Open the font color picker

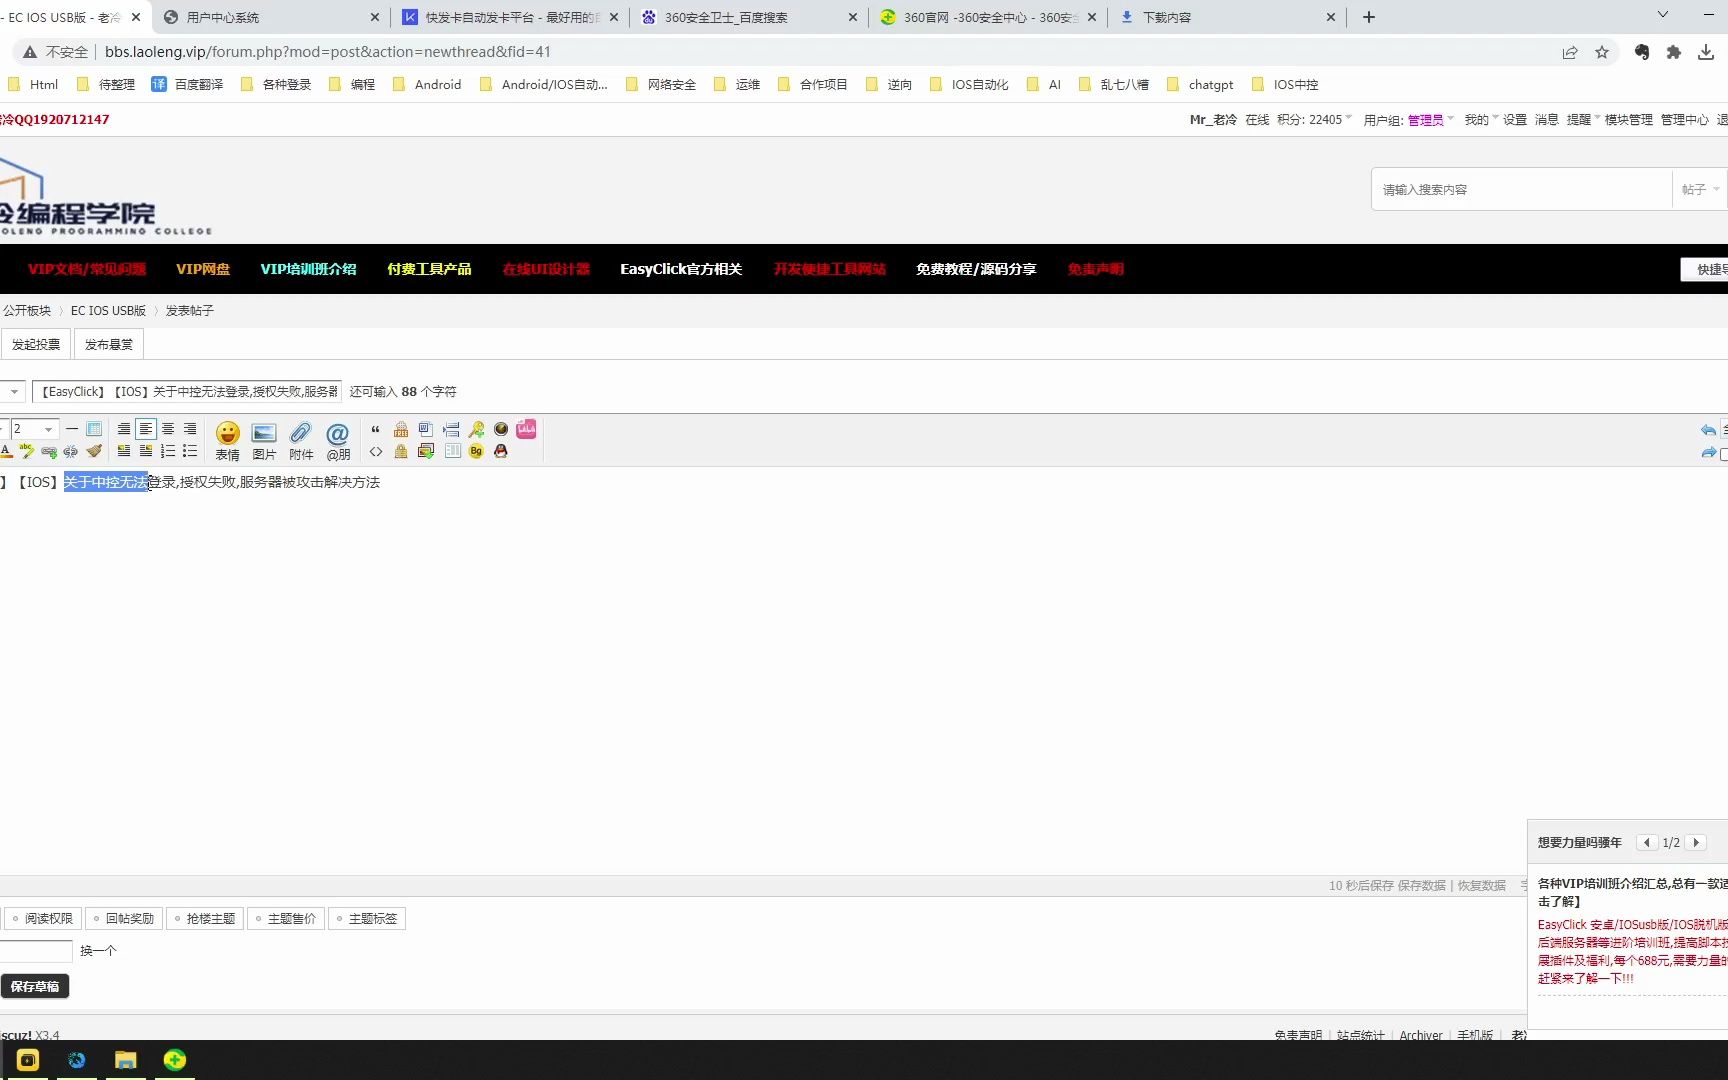pyautogui.click(x=8, y=451)
